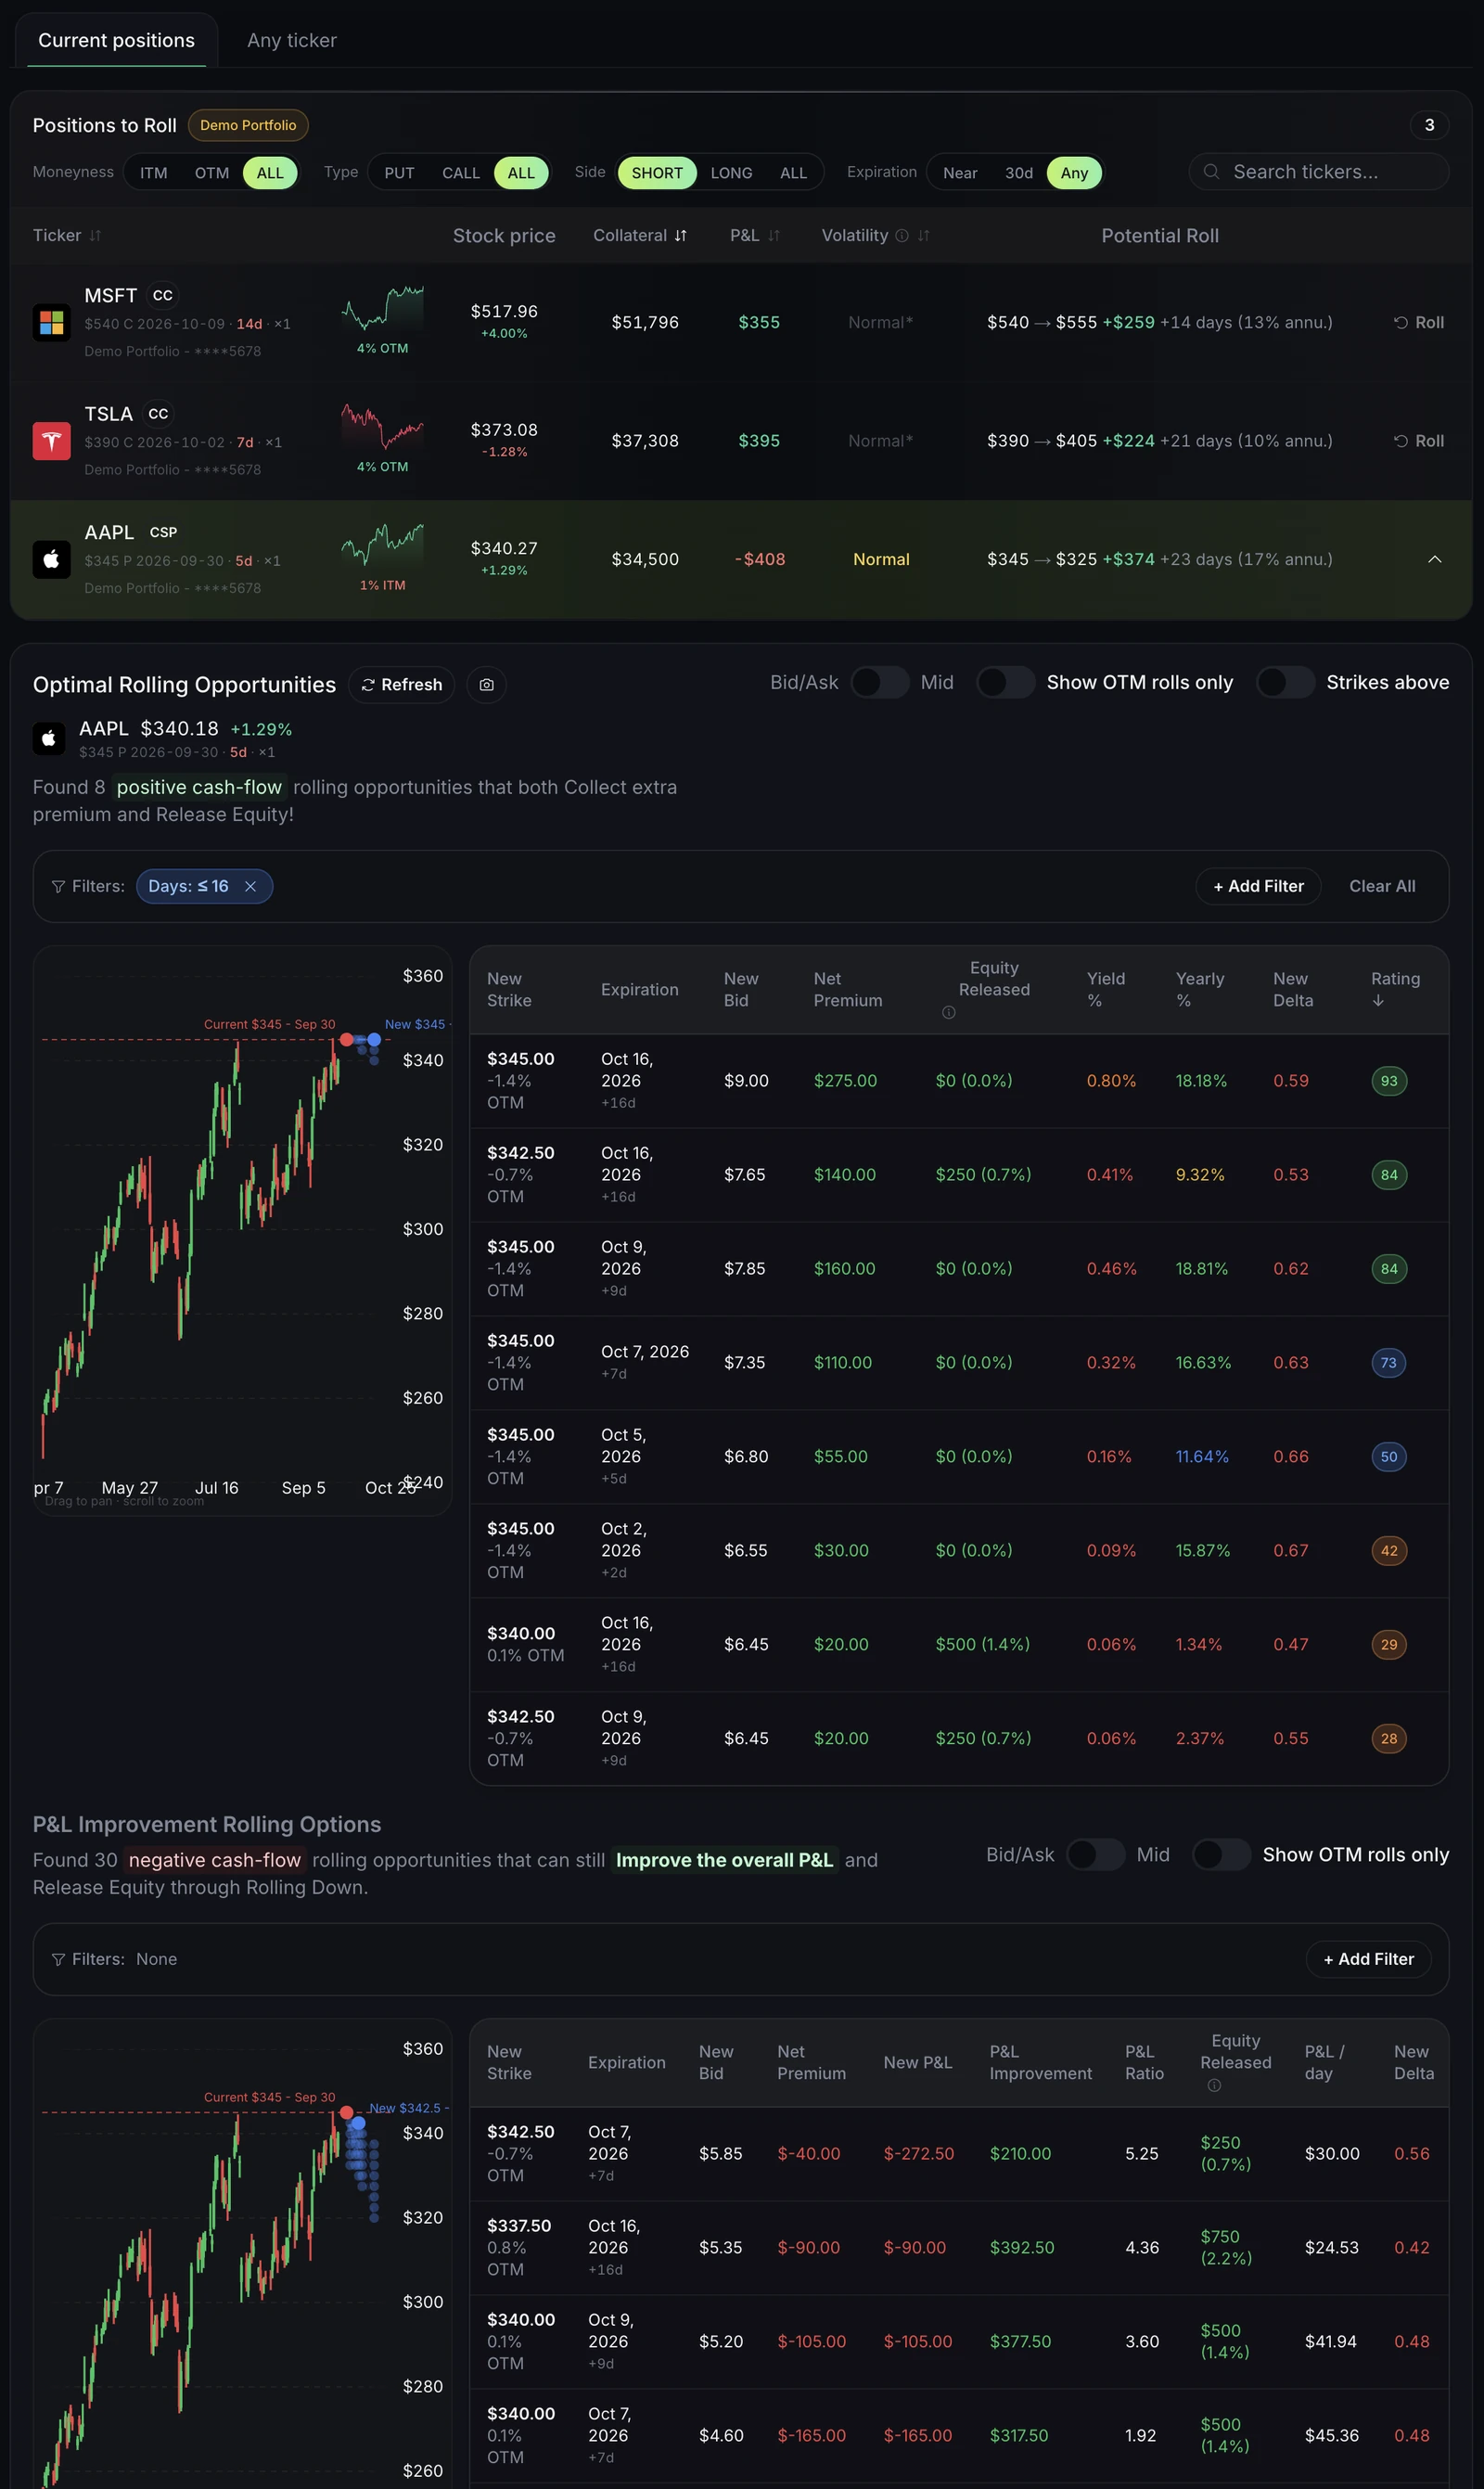
Task: Focus the Search tickers input field
Action: coord(1319,172)
